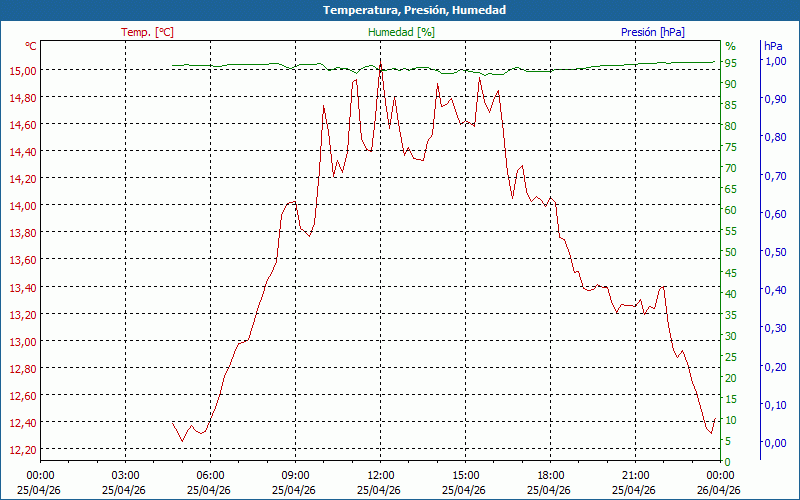Select the 18:00 time axis label

point(550,475)
